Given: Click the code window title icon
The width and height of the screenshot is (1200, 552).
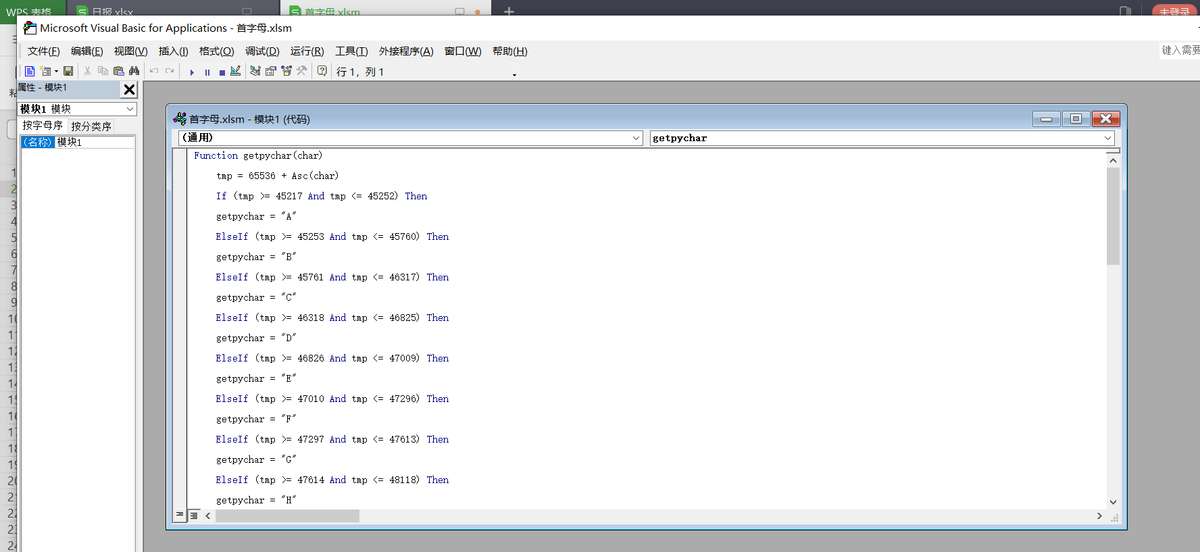Looking at the screenshot, I should (x=181, y=118).
